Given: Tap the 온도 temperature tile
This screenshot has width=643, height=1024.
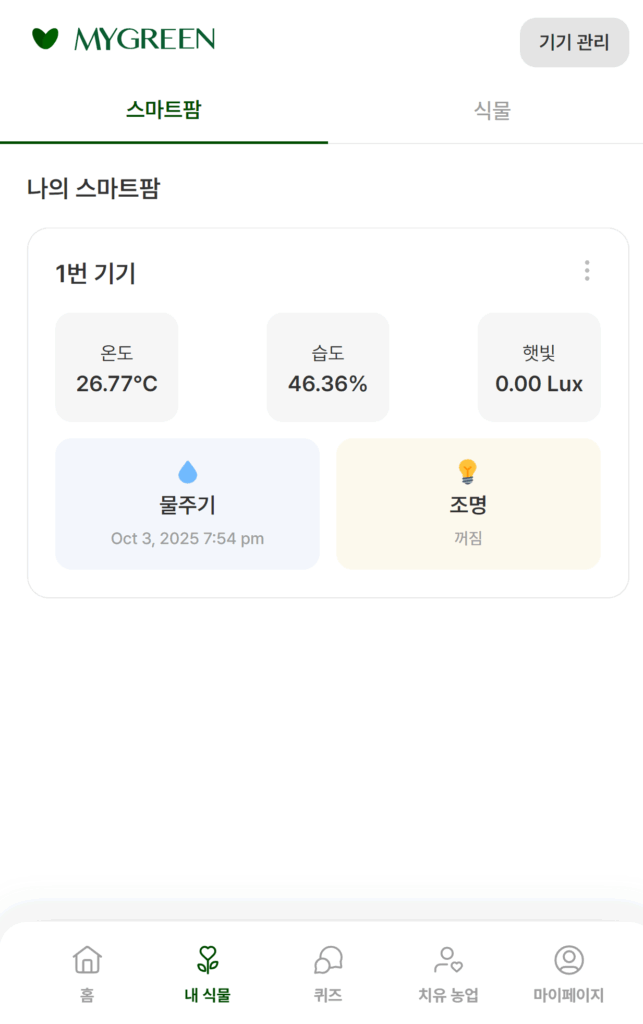Looking at the screenshot, I should tap(117, 368).
